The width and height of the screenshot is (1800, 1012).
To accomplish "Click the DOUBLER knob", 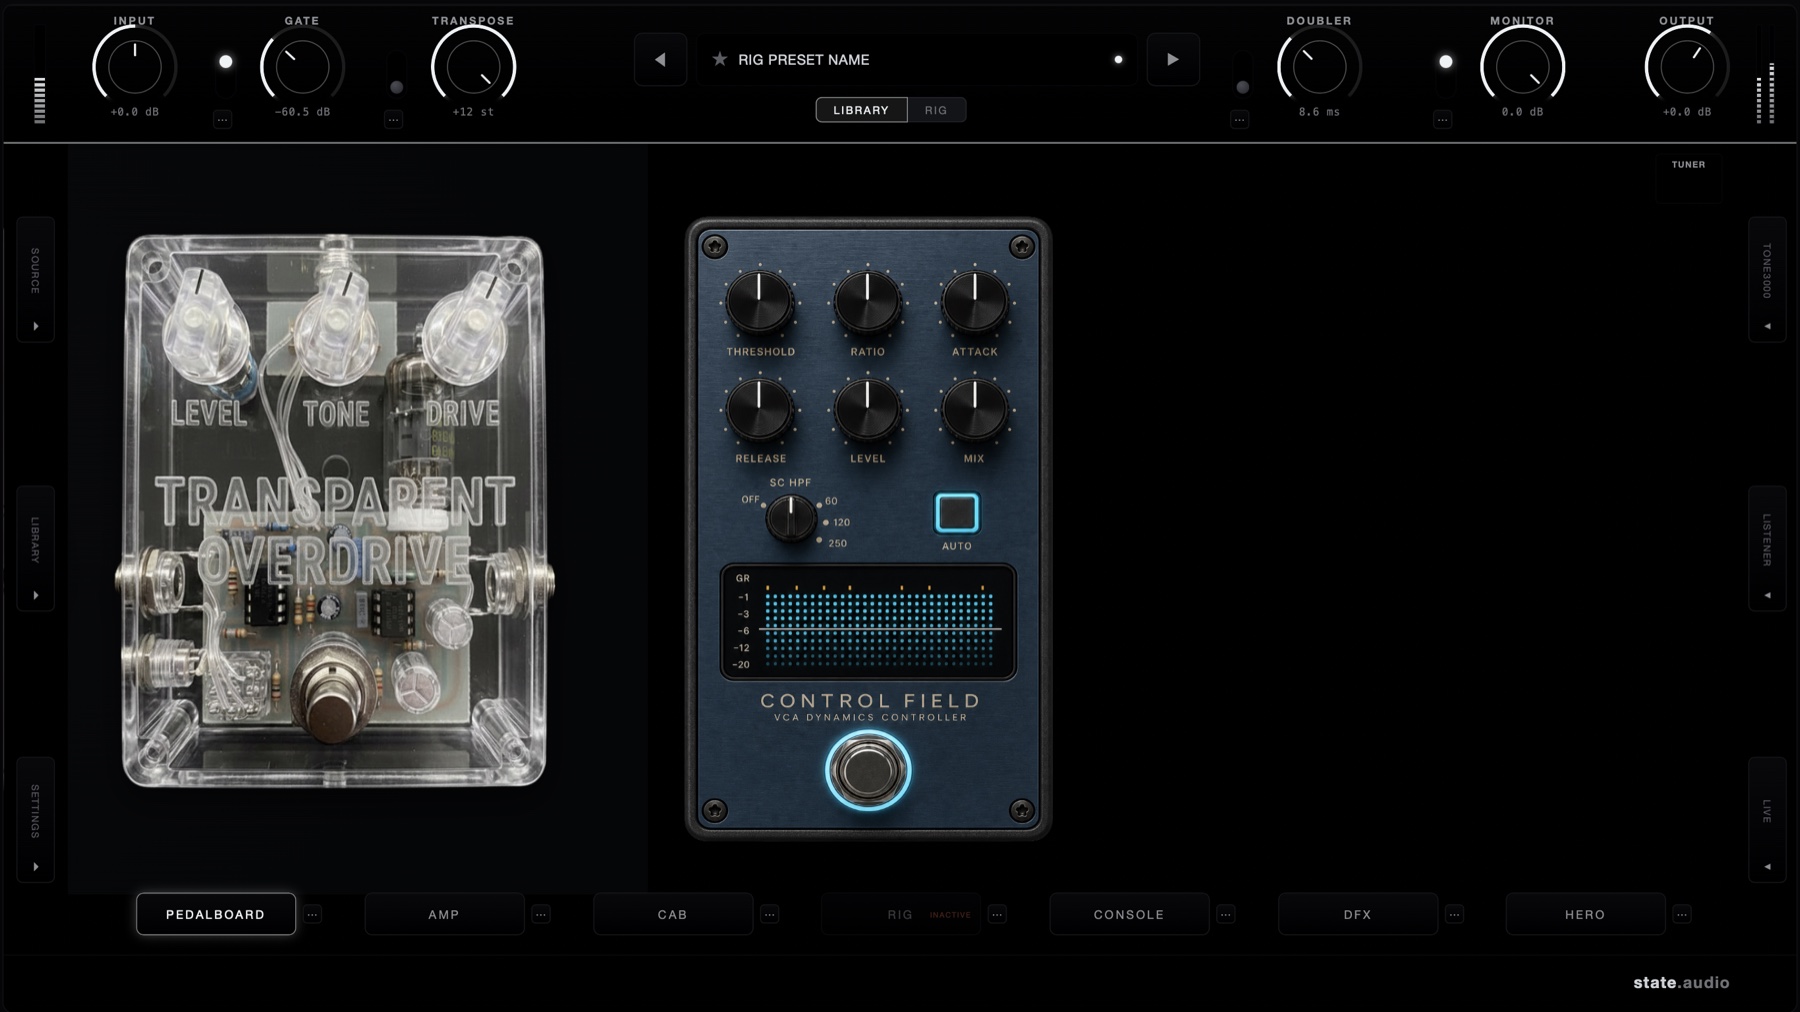I will click(x=1319, y=67).
